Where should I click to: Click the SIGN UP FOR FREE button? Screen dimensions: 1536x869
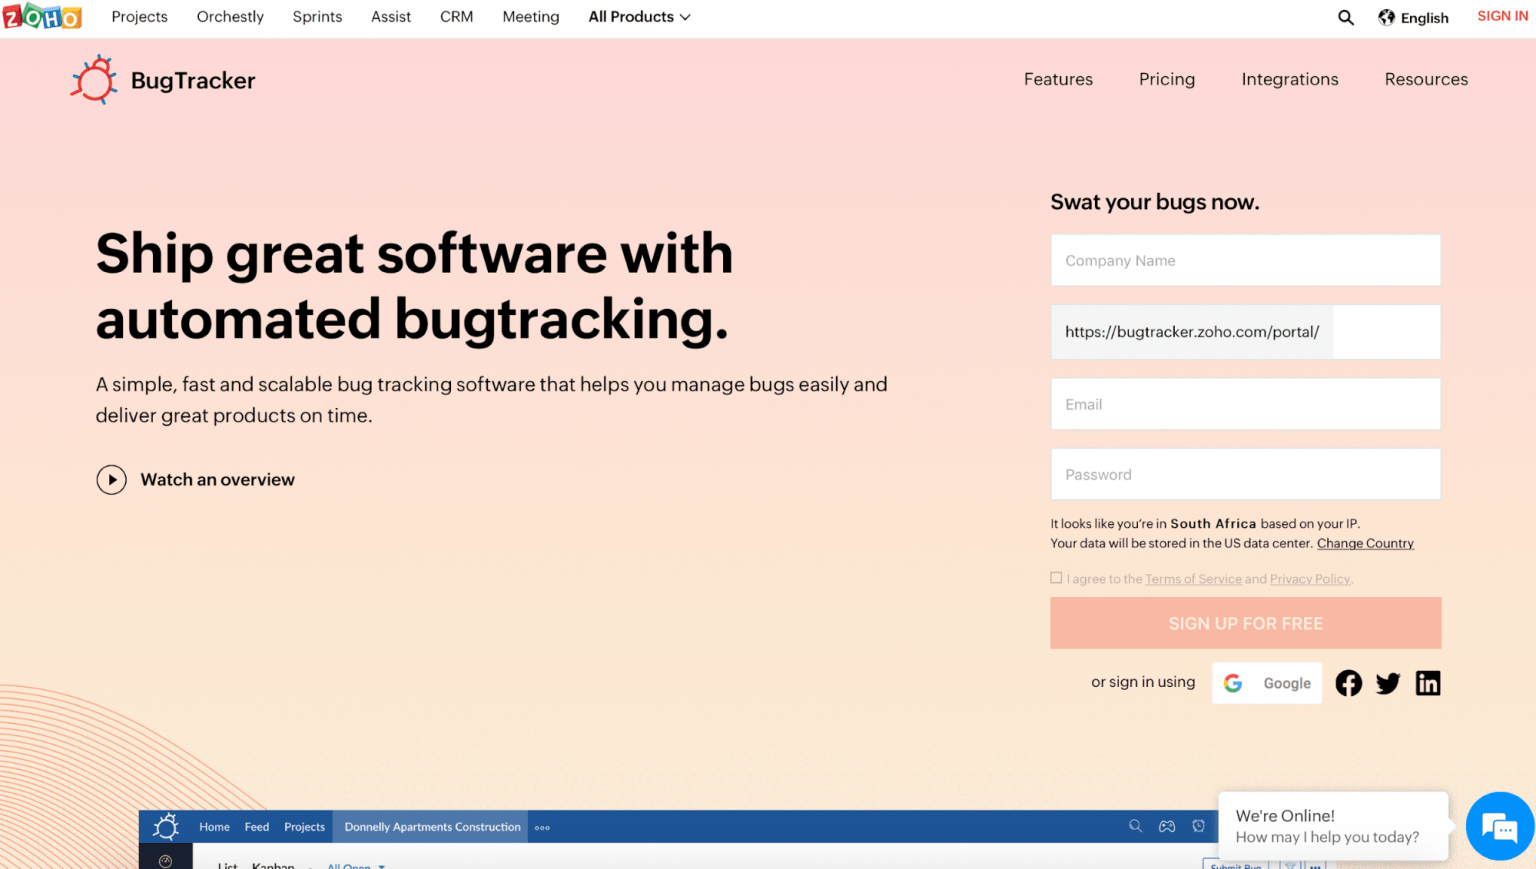coord(1245,622)
